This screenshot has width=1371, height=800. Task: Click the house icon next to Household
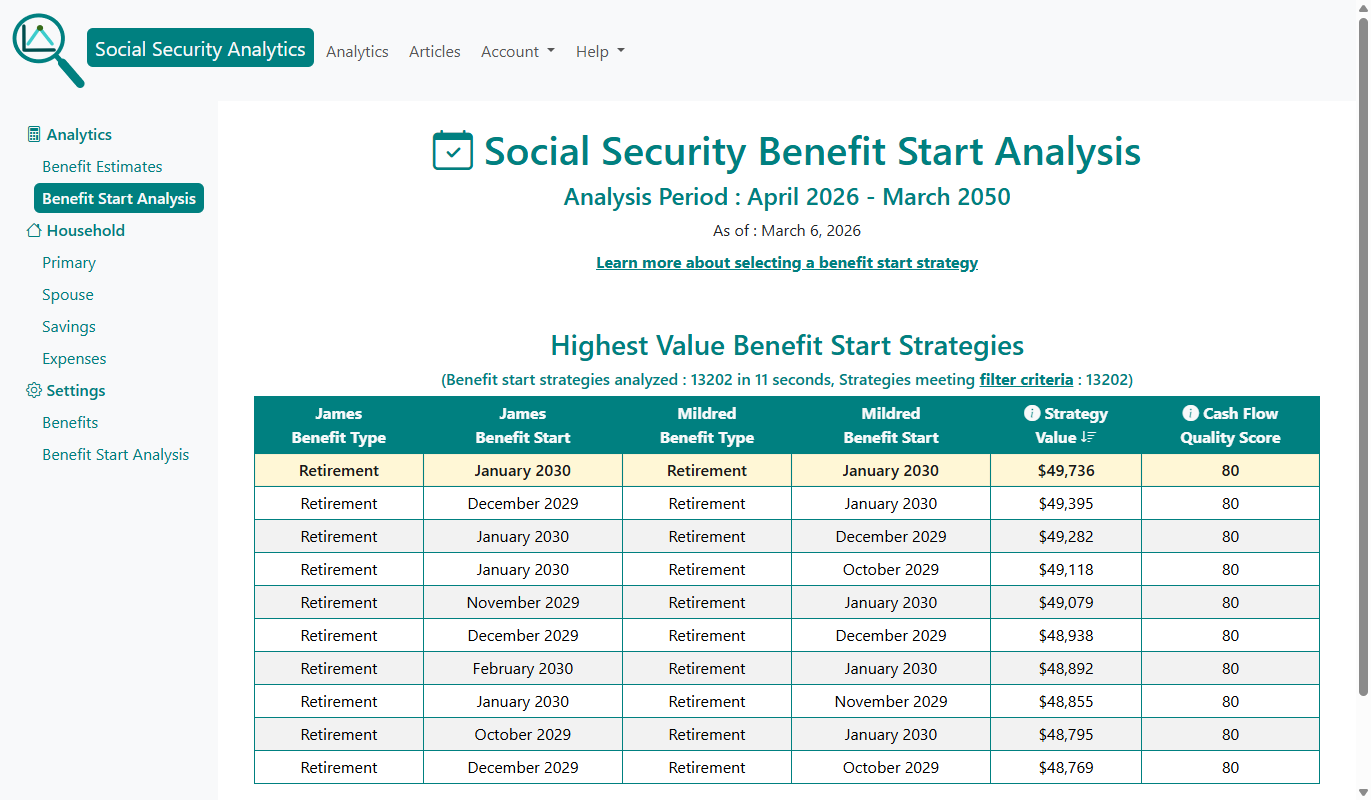33,230
